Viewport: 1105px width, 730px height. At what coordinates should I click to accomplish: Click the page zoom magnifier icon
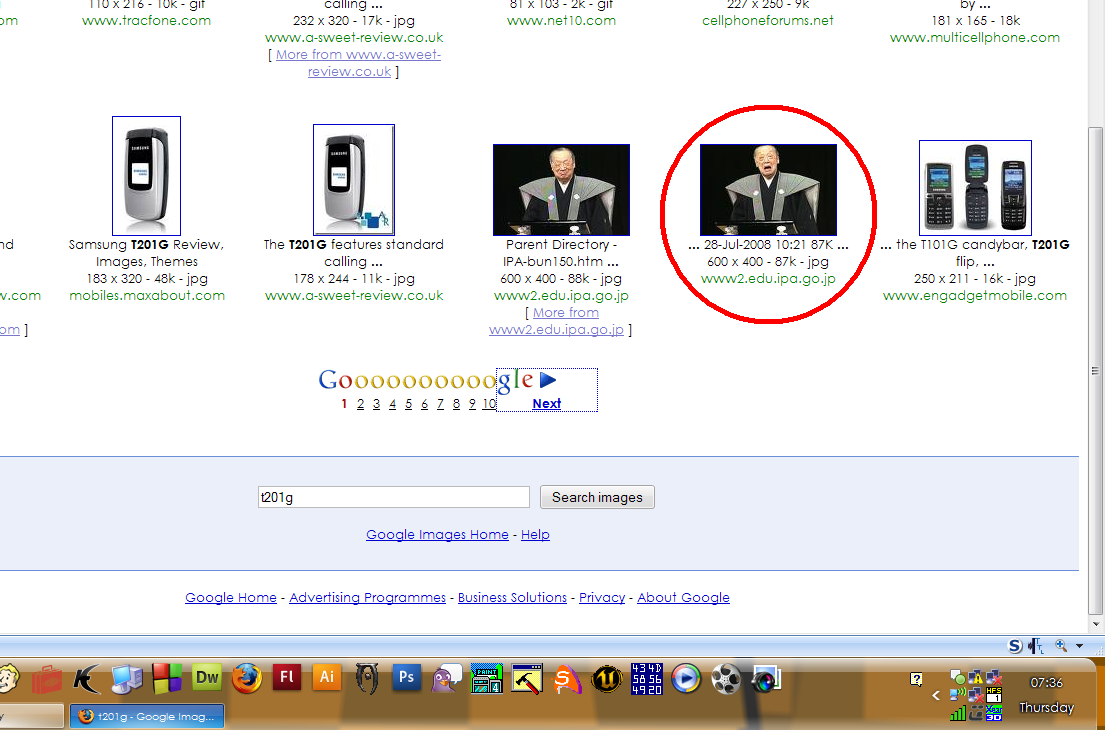[1061, 645]
